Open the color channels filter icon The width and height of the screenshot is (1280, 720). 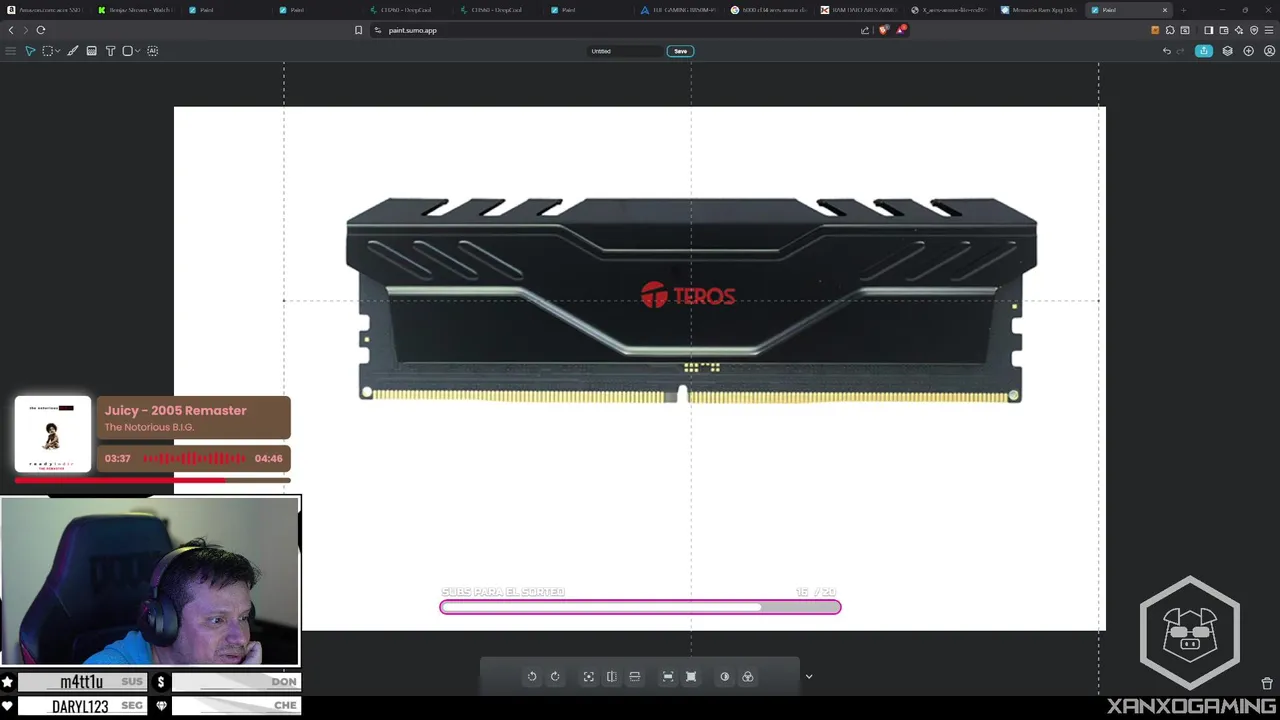tap(748, 677)
